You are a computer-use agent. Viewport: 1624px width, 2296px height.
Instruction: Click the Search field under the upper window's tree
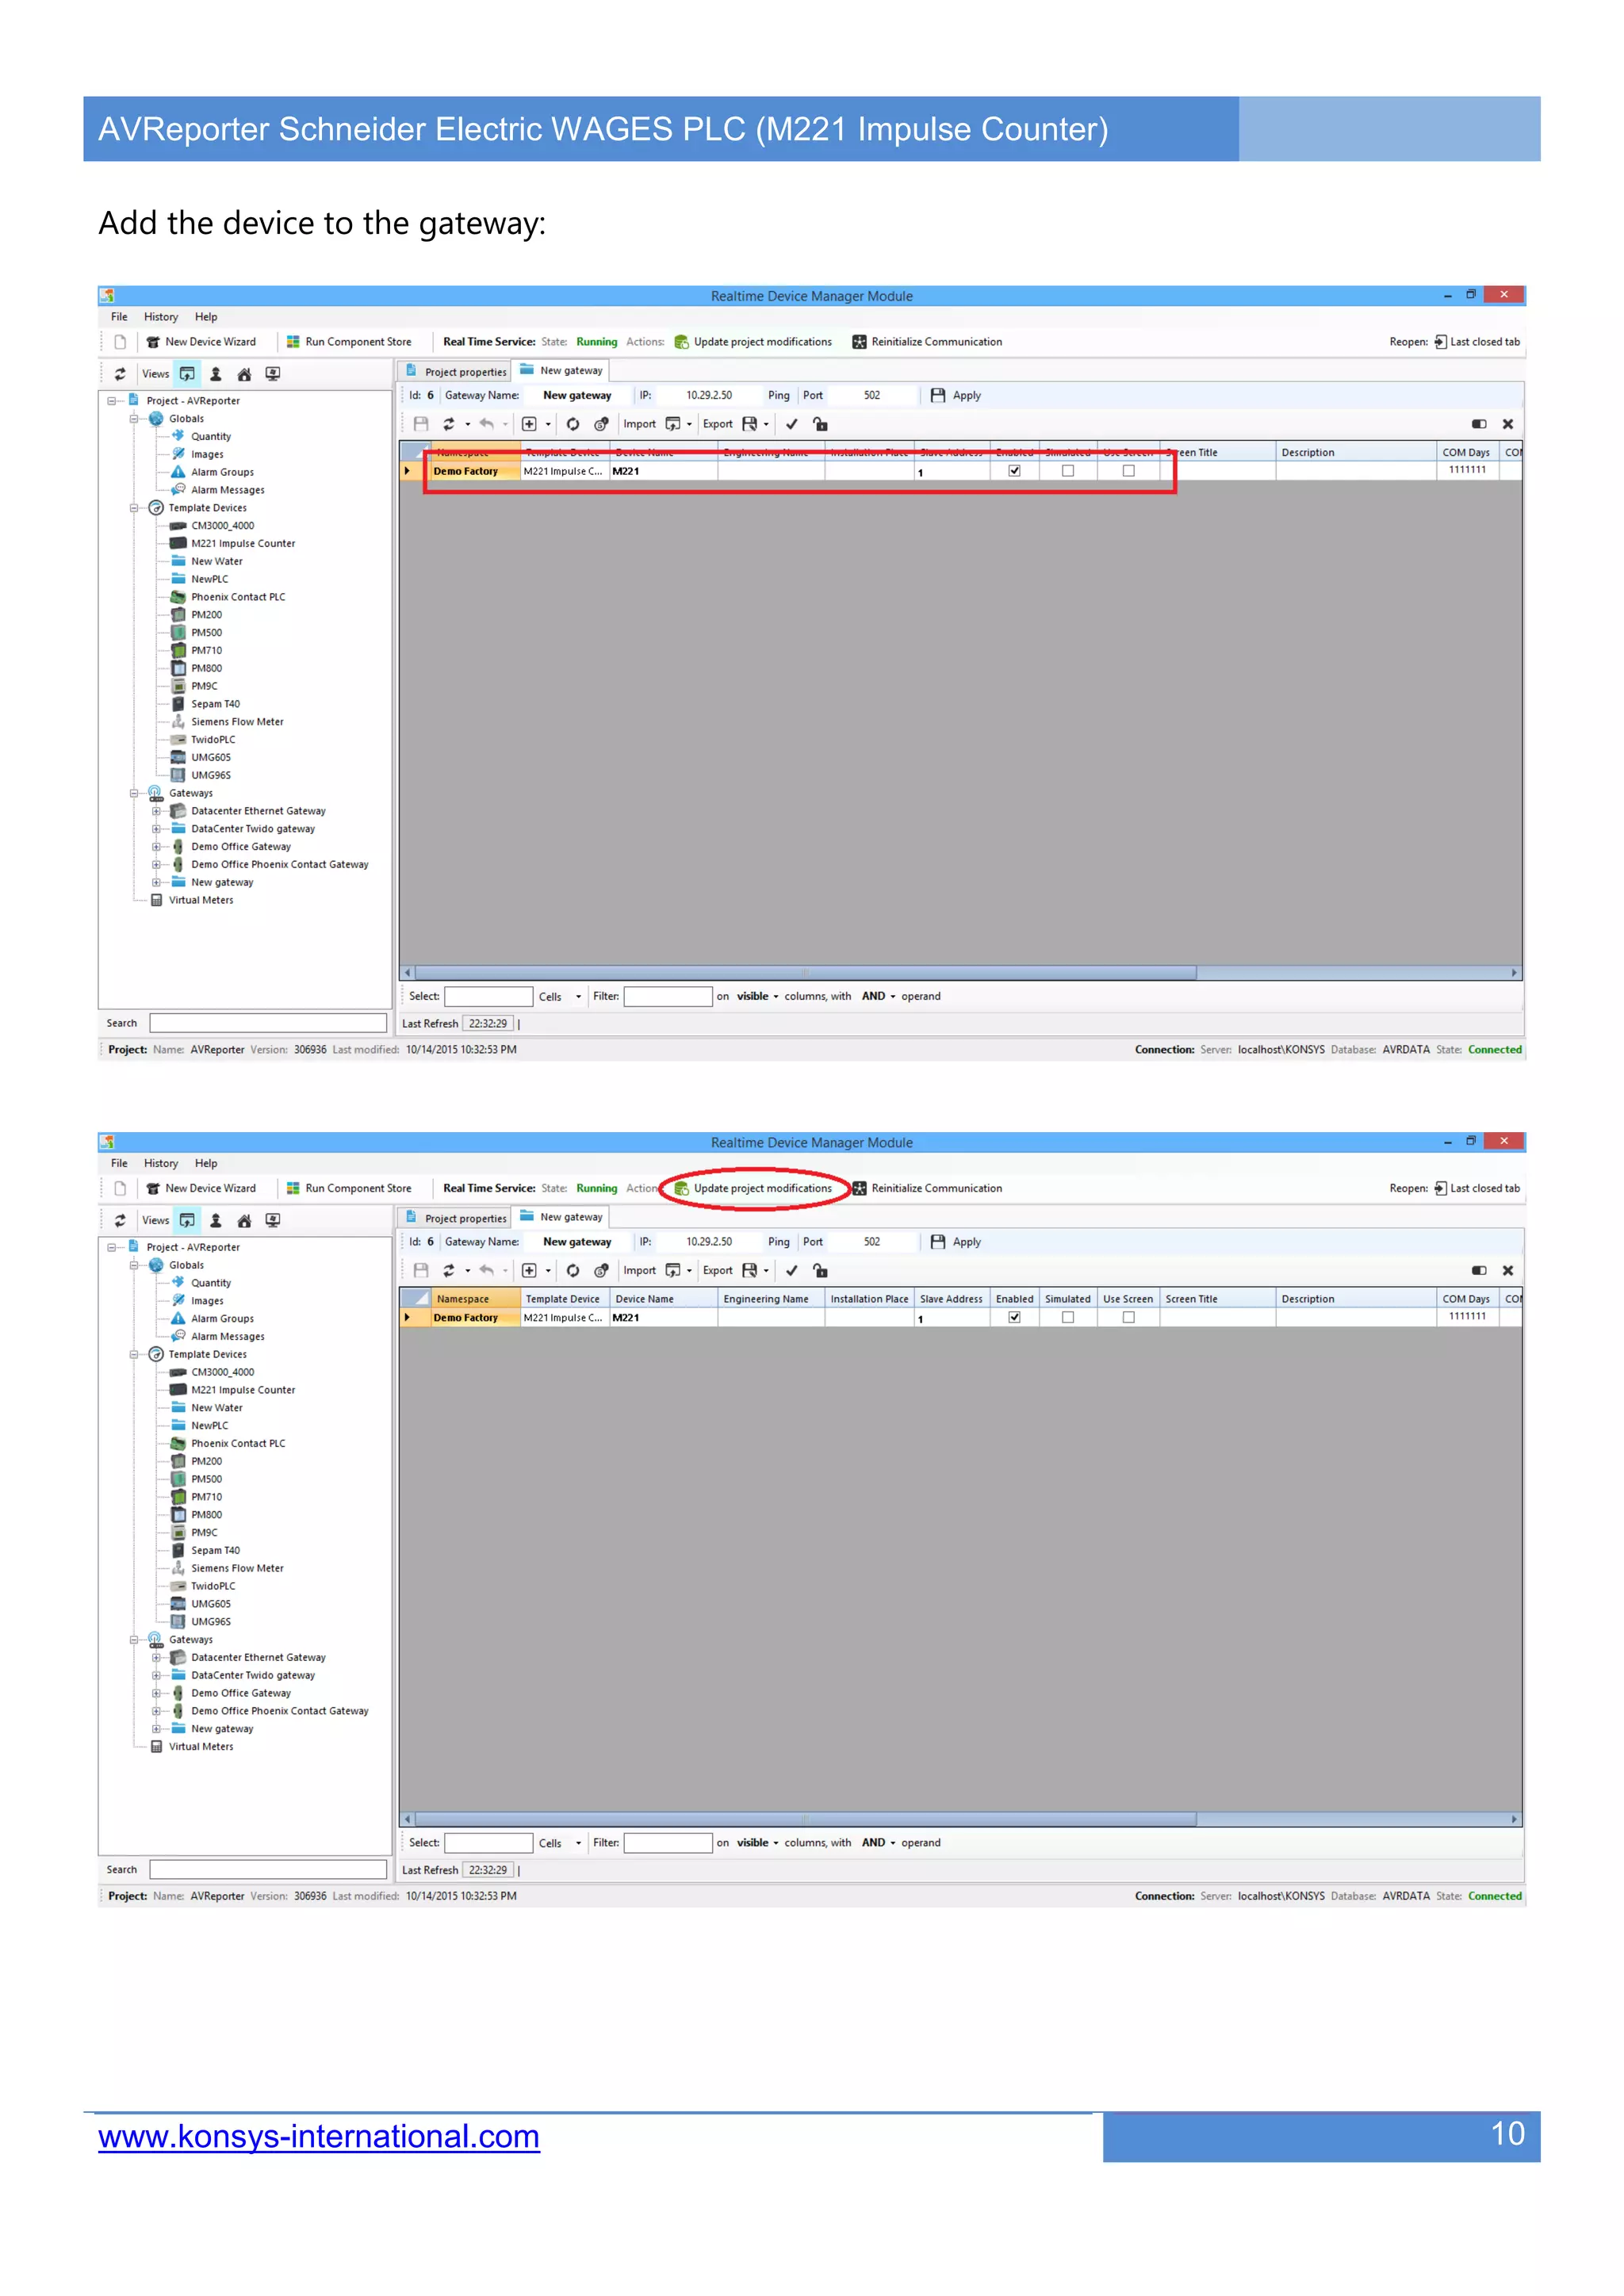pyautogui.click(x=267, y=1023)
